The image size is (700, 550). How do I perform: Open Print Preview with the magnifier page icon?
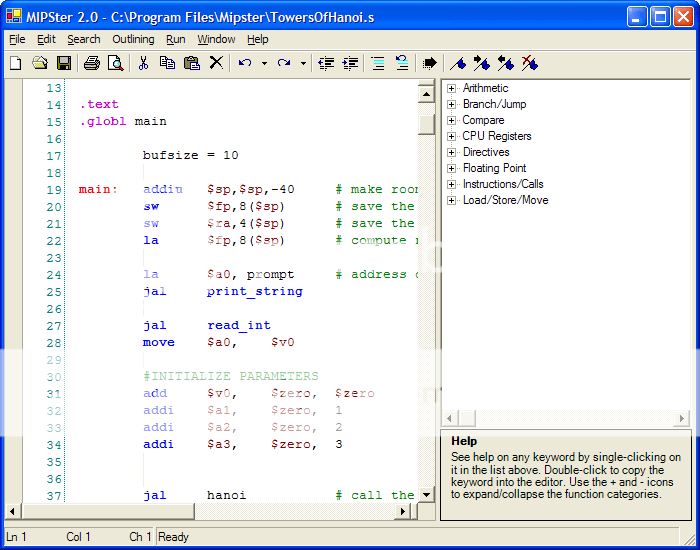116,63
